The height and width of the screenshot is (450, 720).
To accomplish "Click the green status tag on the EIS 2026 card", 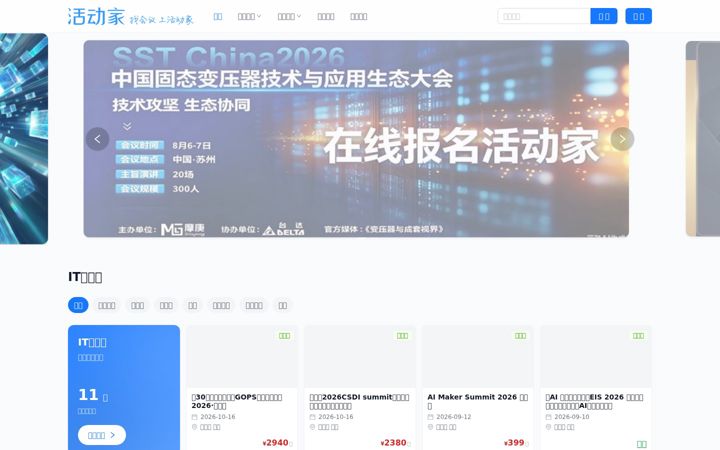I will pyautogui.click(x=638, y=336).
